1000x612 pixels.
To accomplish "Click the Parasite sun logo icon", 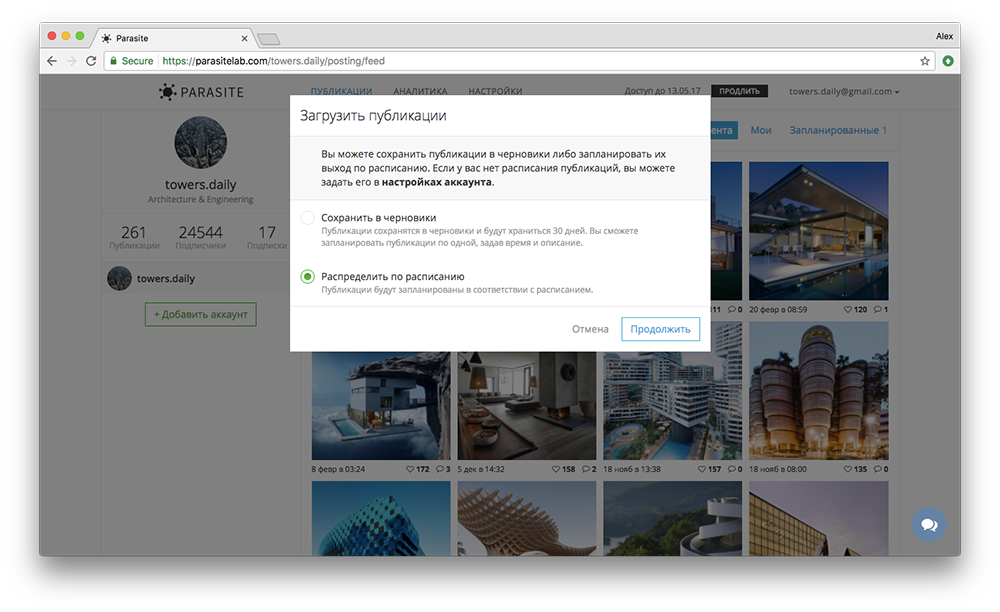I will click(167, 92).
